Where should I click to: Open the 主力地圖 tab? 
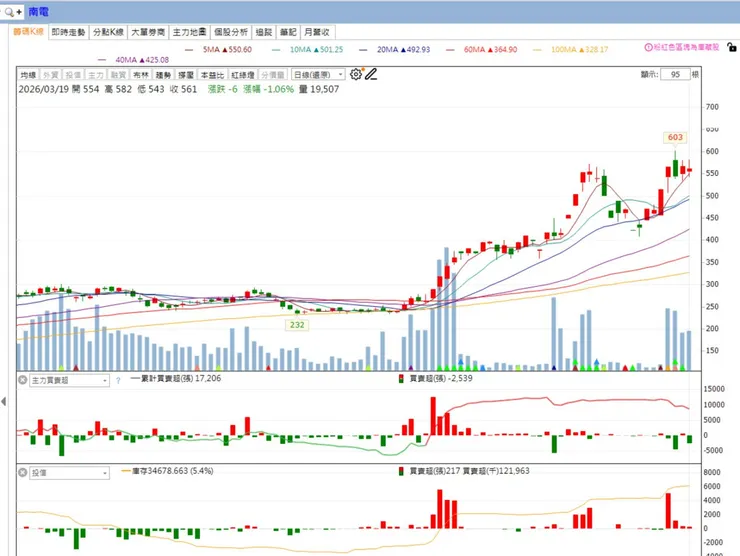pos(189,32)
